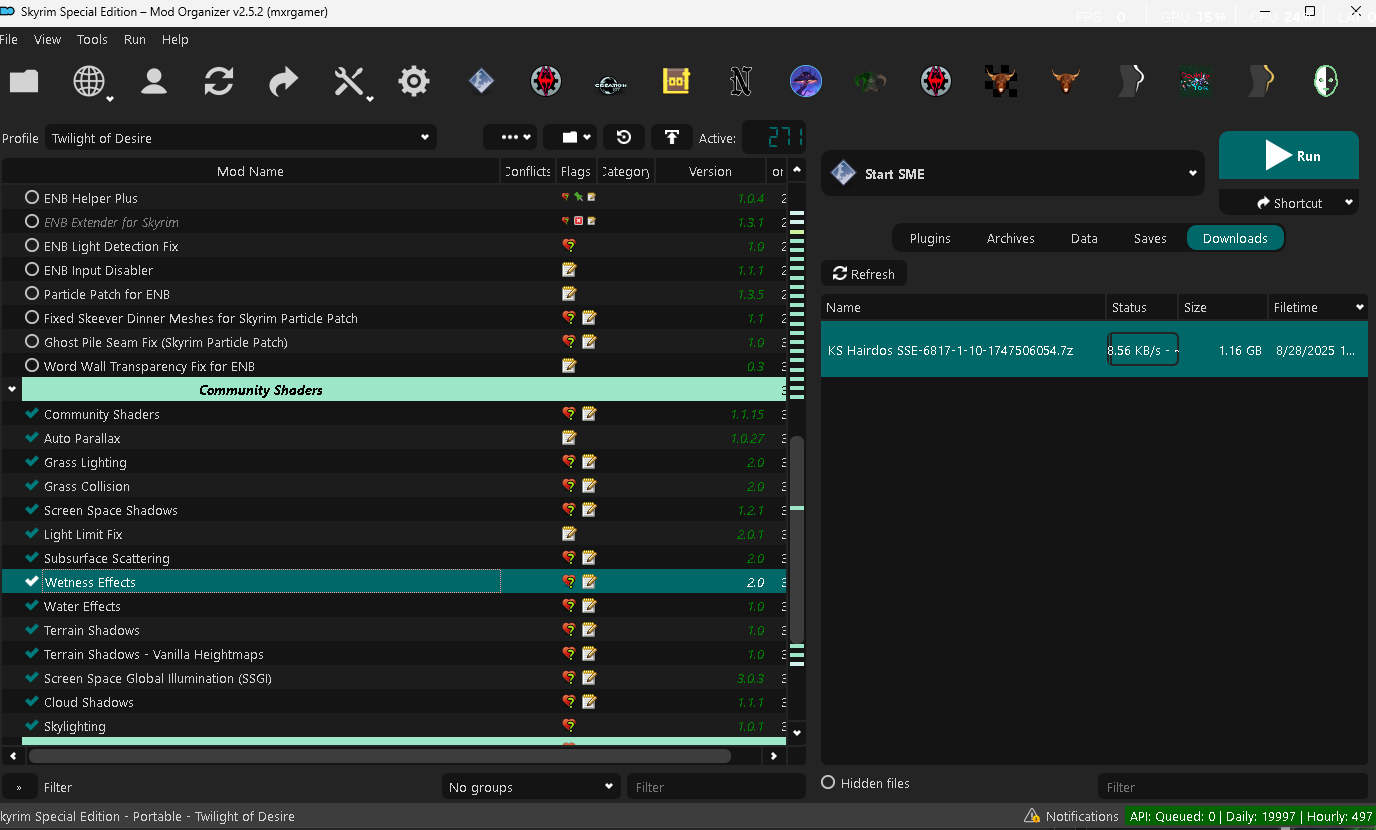The height and width of the screenshot is (830, 1376).
Task: Click the yellow square face toolbar shortcut
Action: (x=677, y=81)
